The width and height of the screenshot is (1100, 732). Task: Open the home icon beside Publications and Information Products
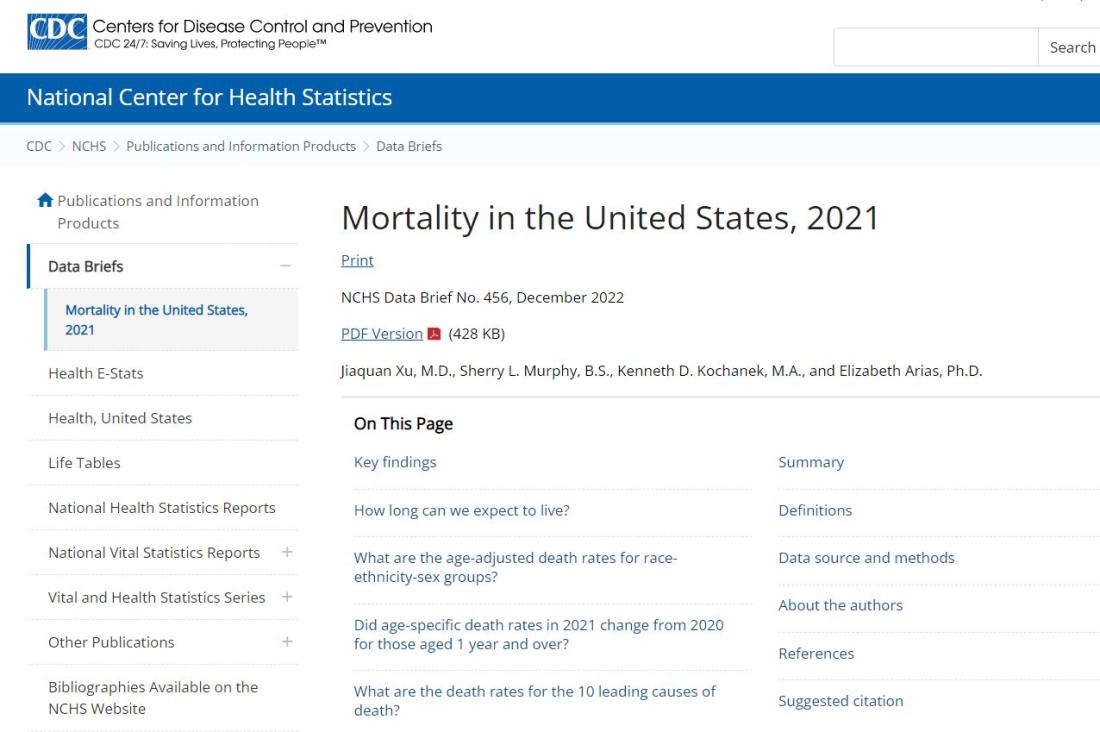click(x=45, y=200)
